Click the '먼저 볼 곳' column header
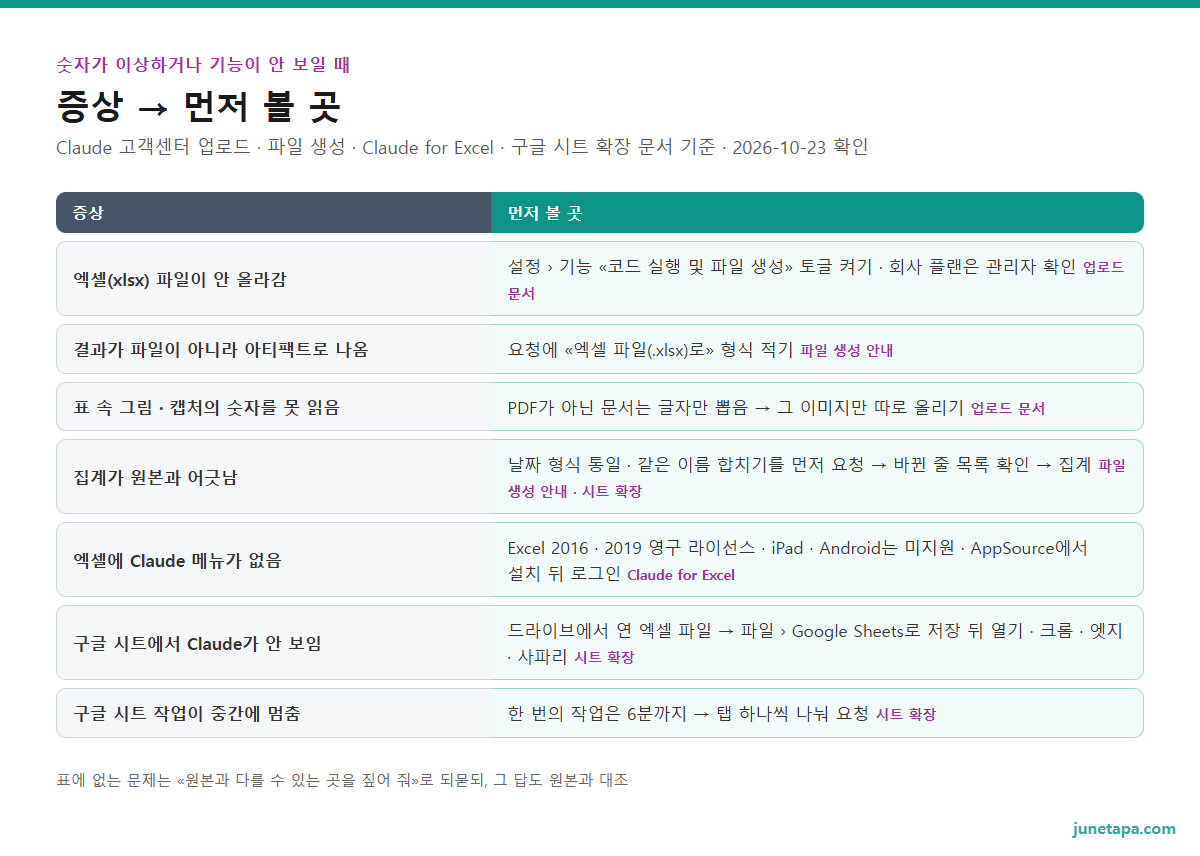Screen dimensions: 1200x856 (x=817, y=213)
